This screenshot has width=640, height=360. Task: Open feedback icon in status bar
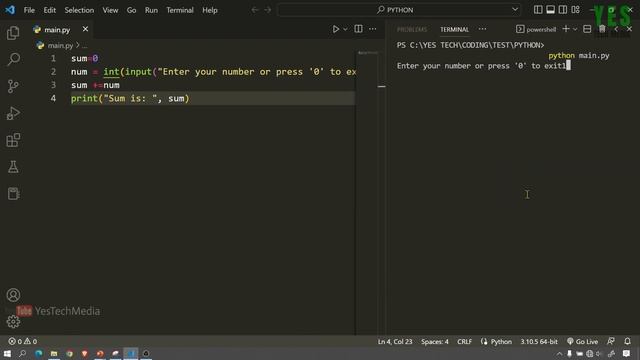[x=611, y=341]
